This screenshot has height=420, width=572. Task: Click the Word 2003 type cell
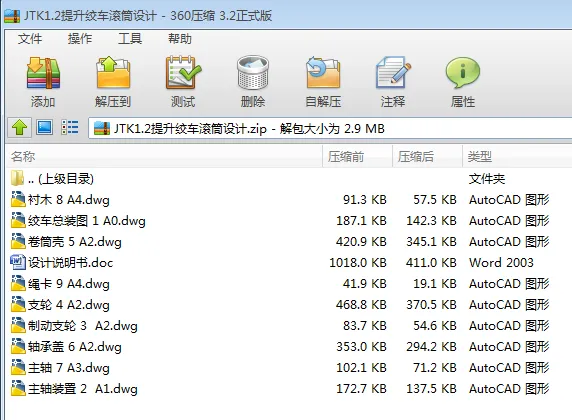[501, 263]
